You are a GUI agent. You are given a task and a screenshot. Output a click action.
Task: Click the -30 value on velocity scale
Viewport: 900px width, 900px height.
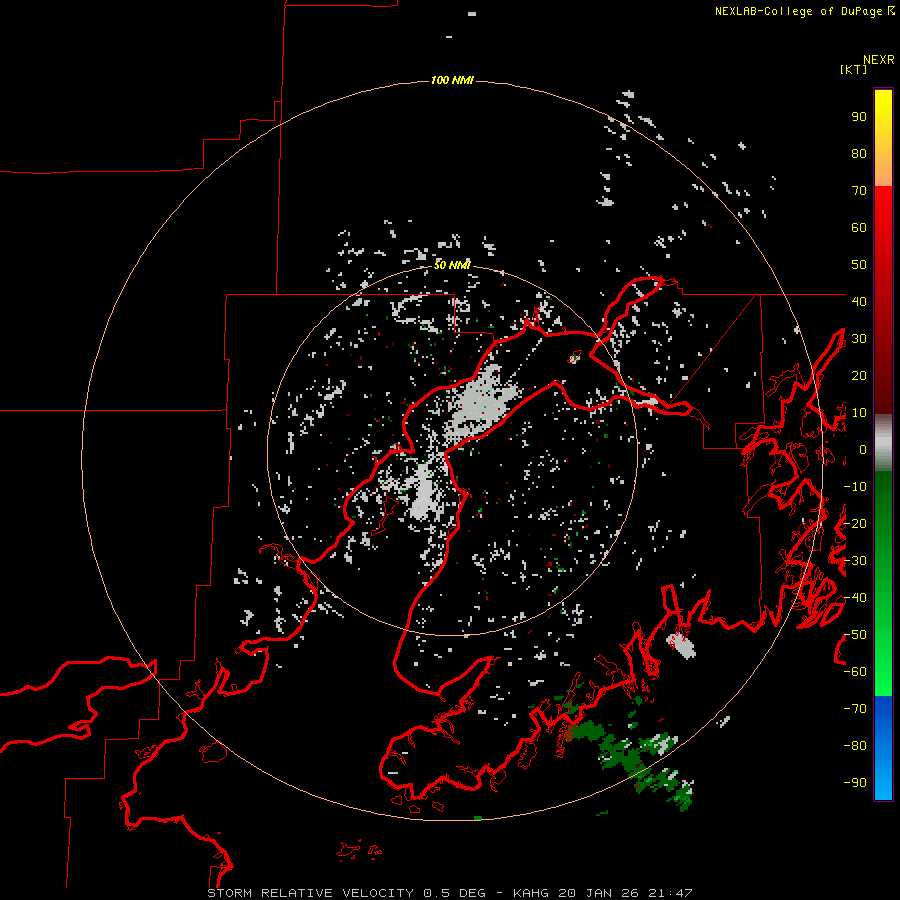(855, 561)
